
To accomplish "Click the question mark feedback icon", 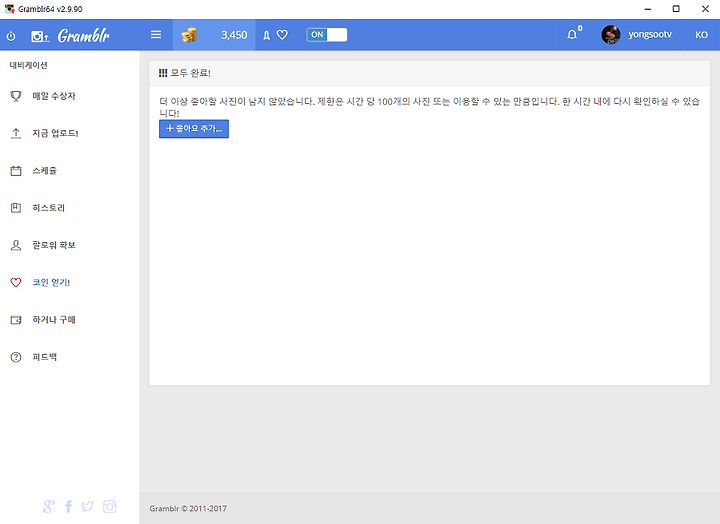I will coord(16,357).
